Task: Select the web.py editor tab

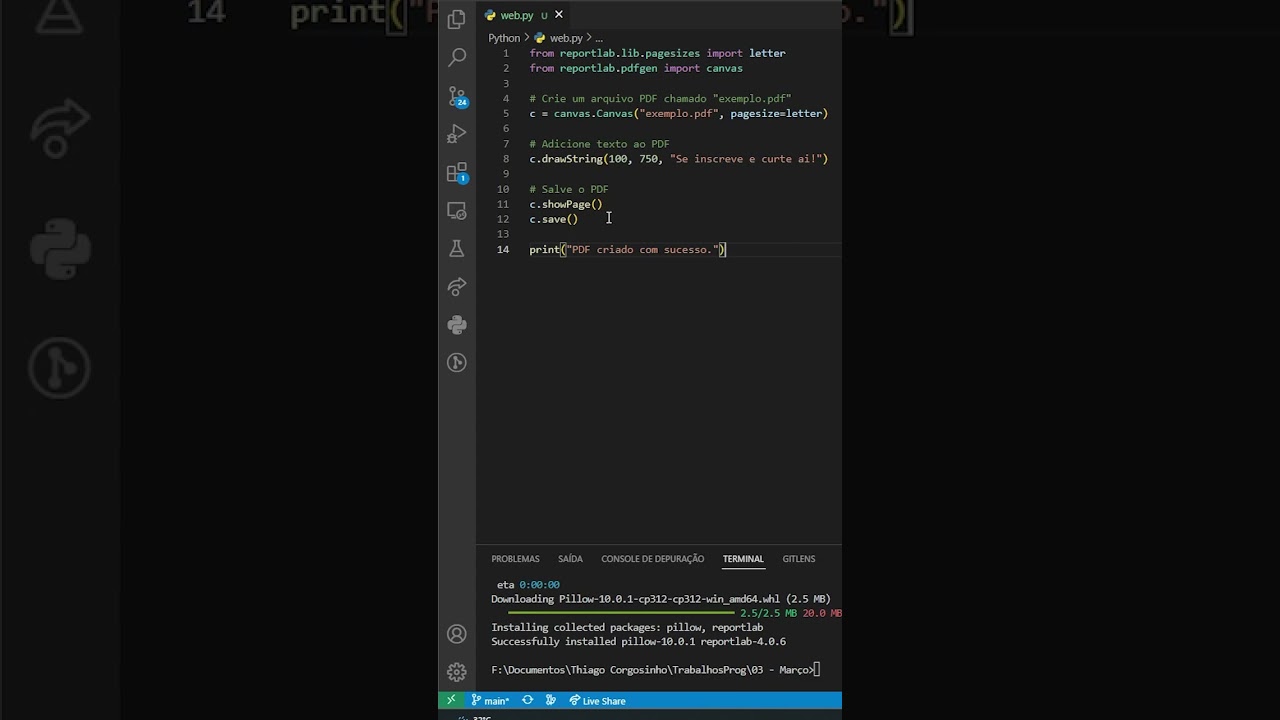Action: coord(525,15)
